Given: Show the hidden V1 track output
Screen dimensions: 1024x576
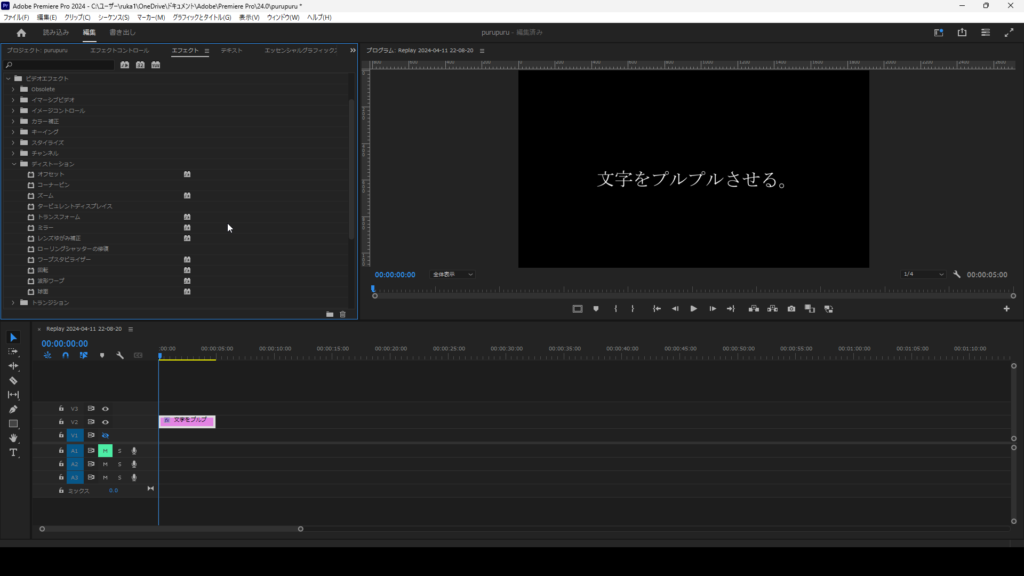Looking at the screenshot, I should [x=105, y=436].
